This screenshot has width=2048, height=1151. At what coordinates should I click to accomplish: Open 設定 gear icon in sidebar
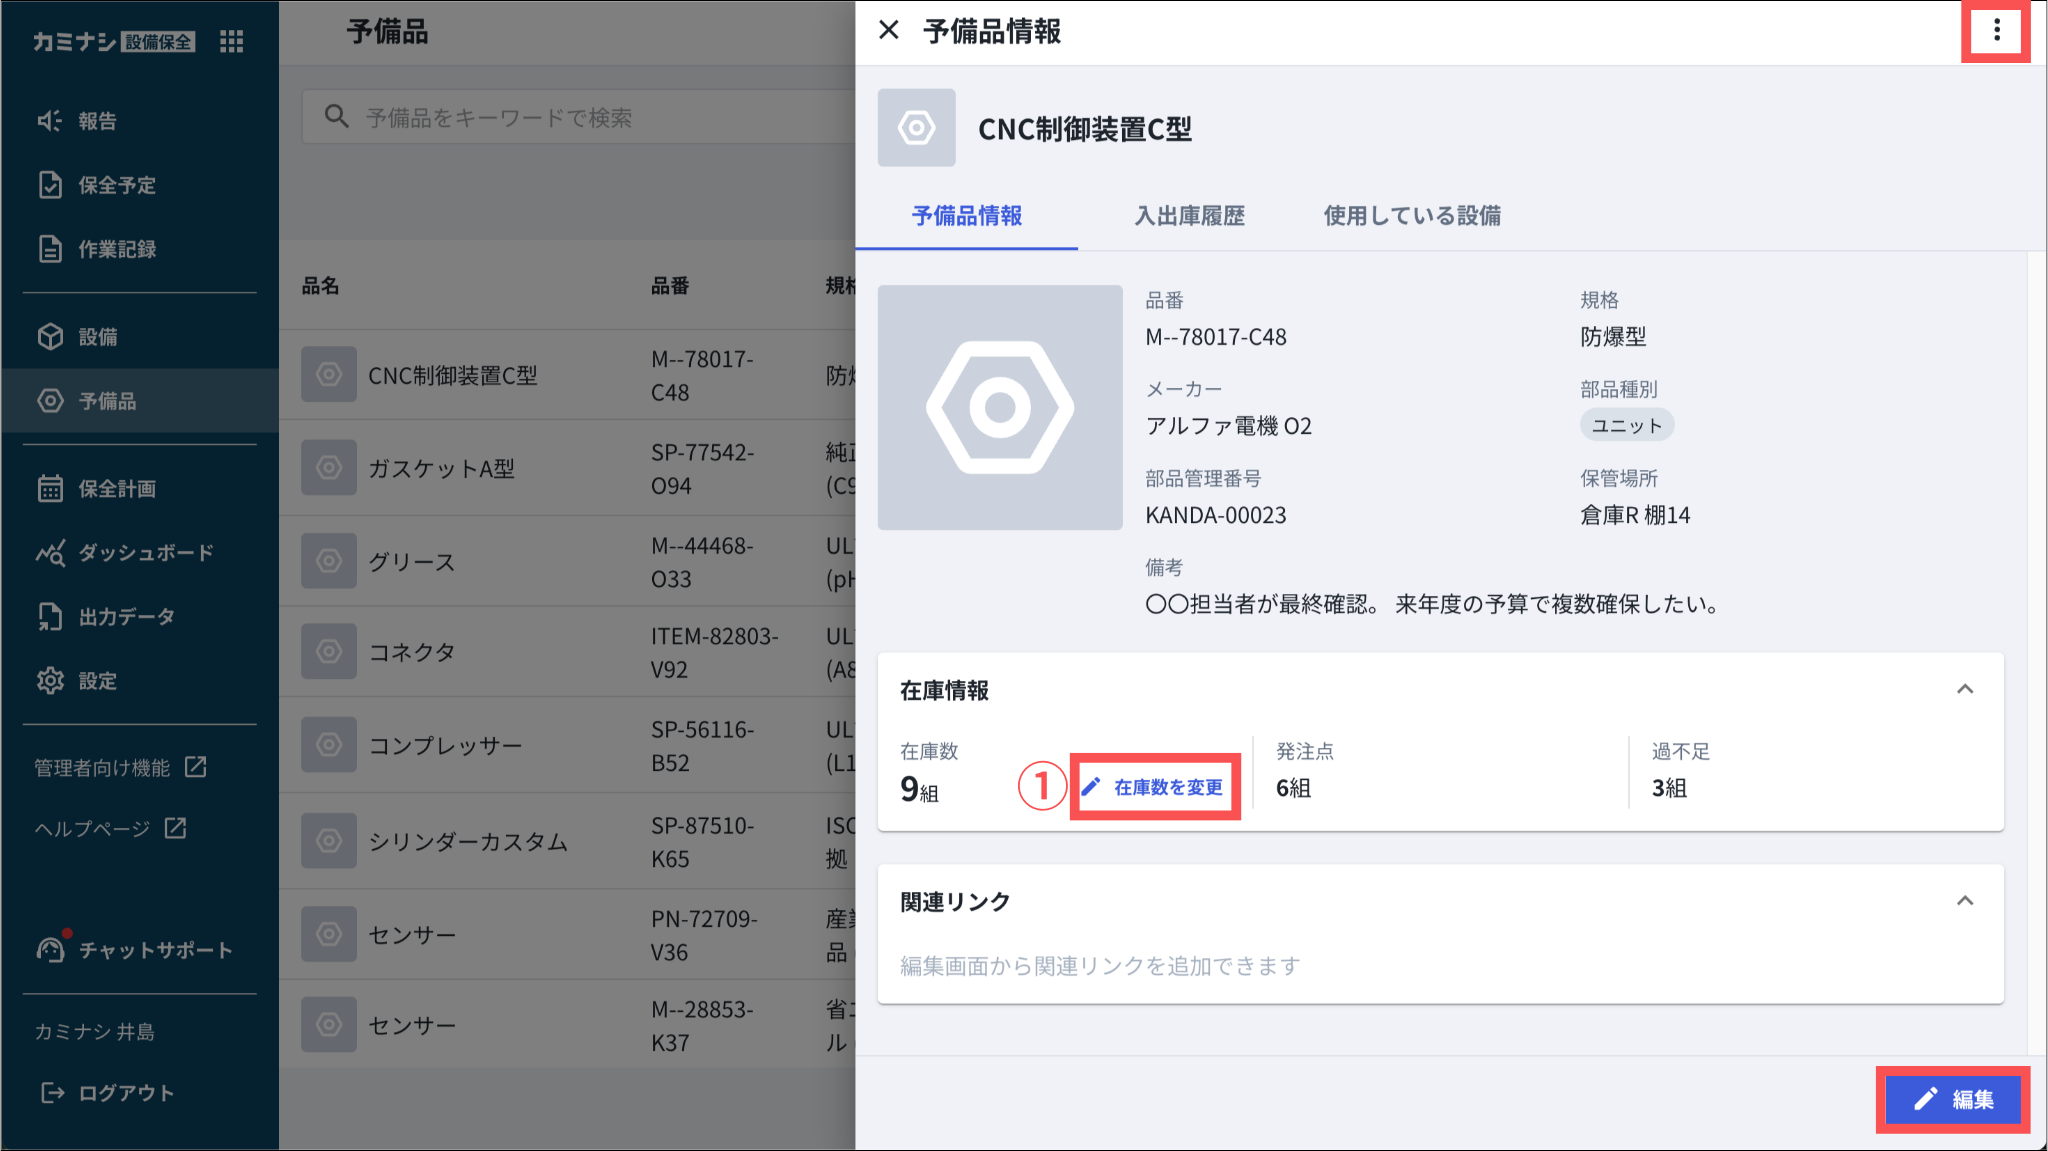[50, 681]
